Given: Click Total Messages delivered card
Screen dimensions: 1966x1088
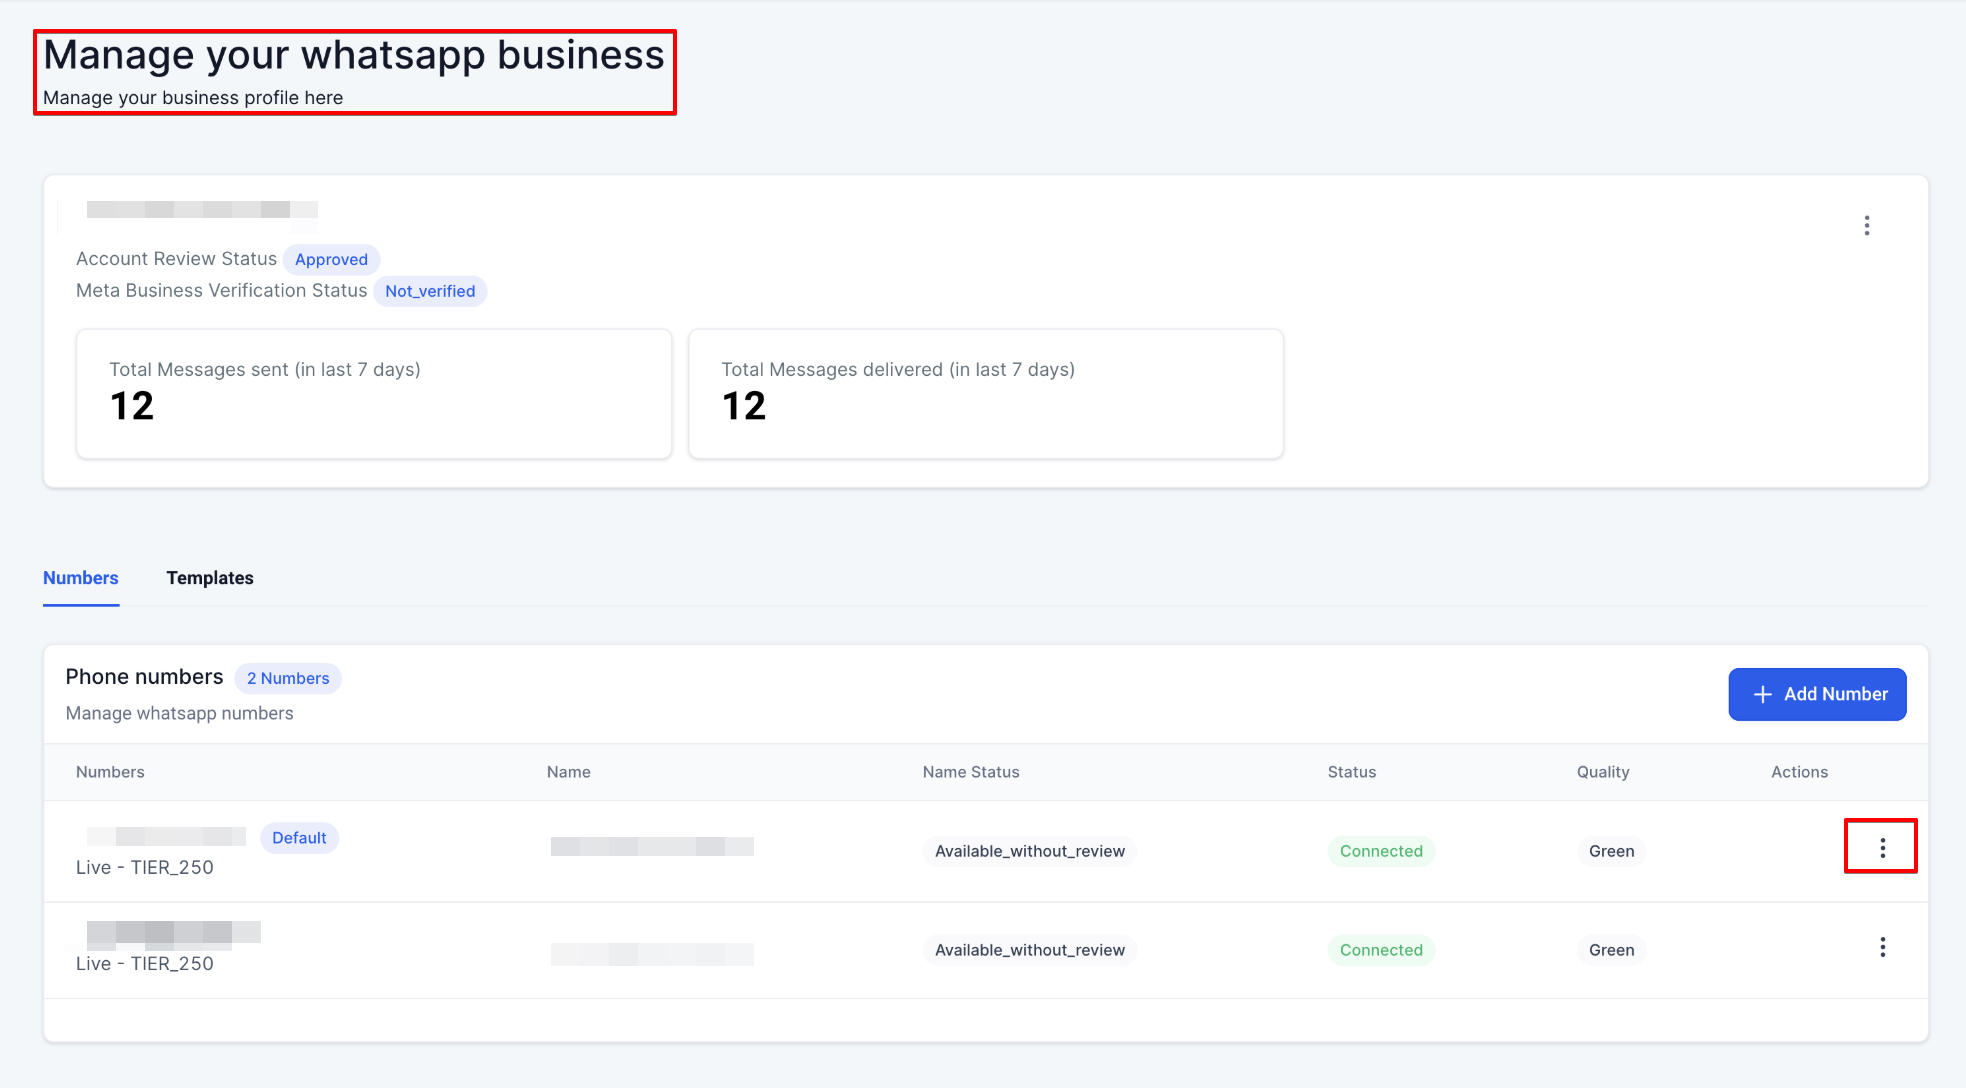Looking at the screenshot, I should click(x=986, y=394).
